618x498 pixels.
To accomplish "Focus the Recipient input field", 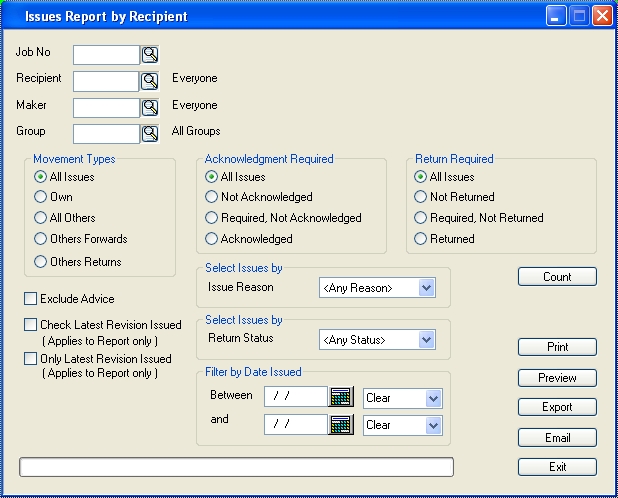I will click(106, 82).
